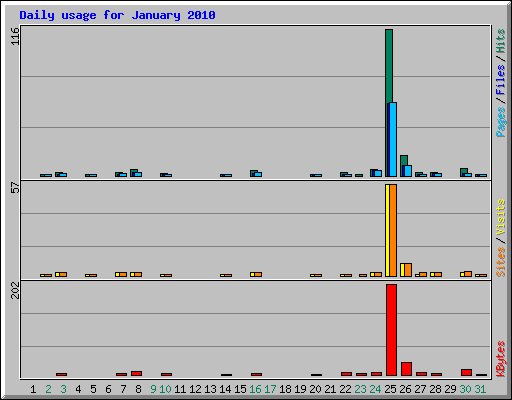512x400 pixels.
Task: Click the 57 scale value of the visits chart
Action: 15,188
